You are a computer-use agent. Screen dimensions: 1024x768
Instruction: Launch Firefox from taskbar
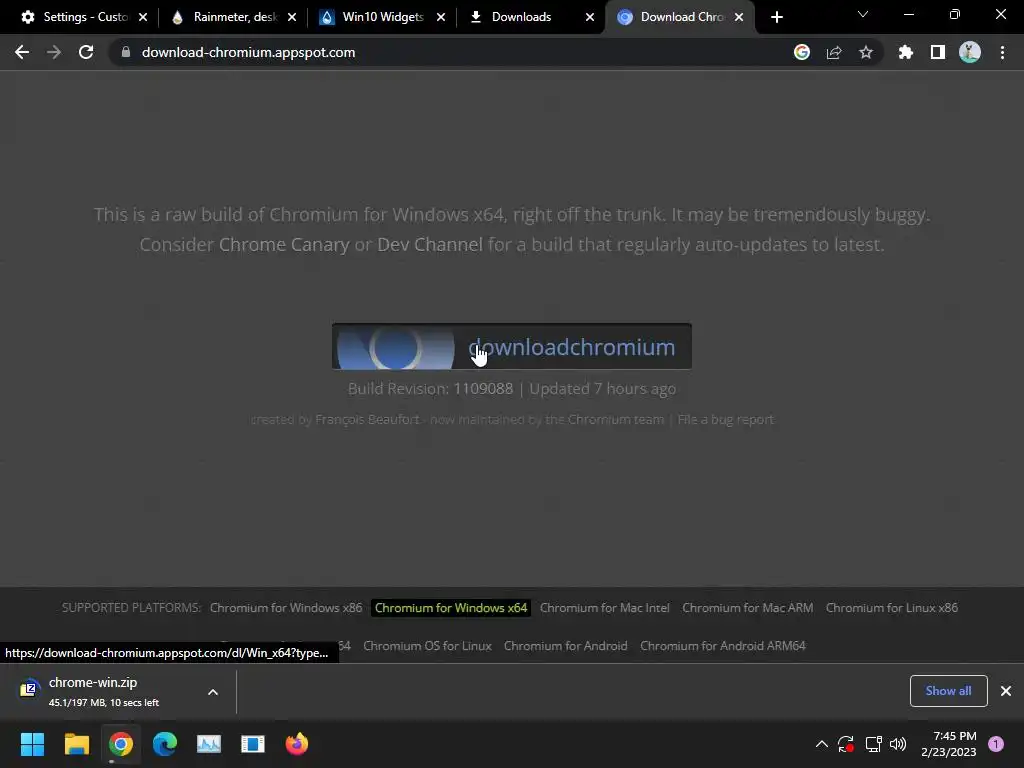click(x=297, y=744)
